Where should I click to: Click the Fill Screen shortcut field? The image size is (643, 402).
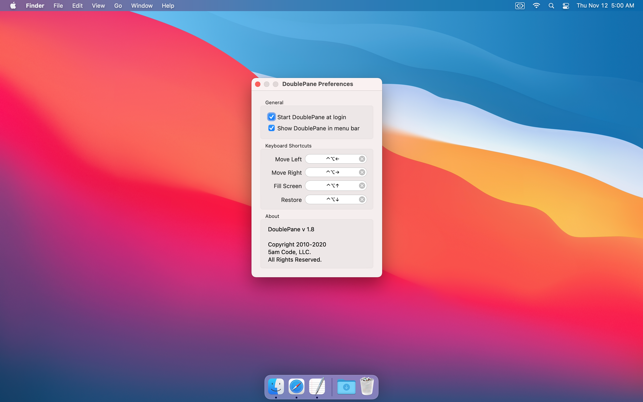pos(335,186)
